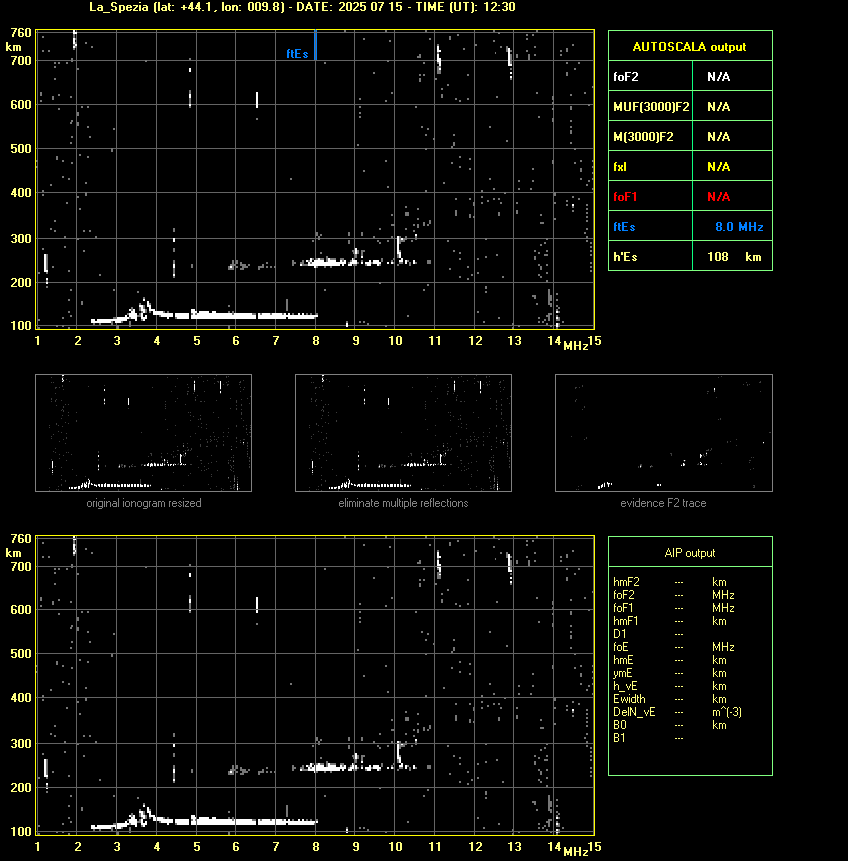Viewport: 848px width, 861px height.
Task: Select the "8.0 MHz" ftEs value
Action: [739, 227]
